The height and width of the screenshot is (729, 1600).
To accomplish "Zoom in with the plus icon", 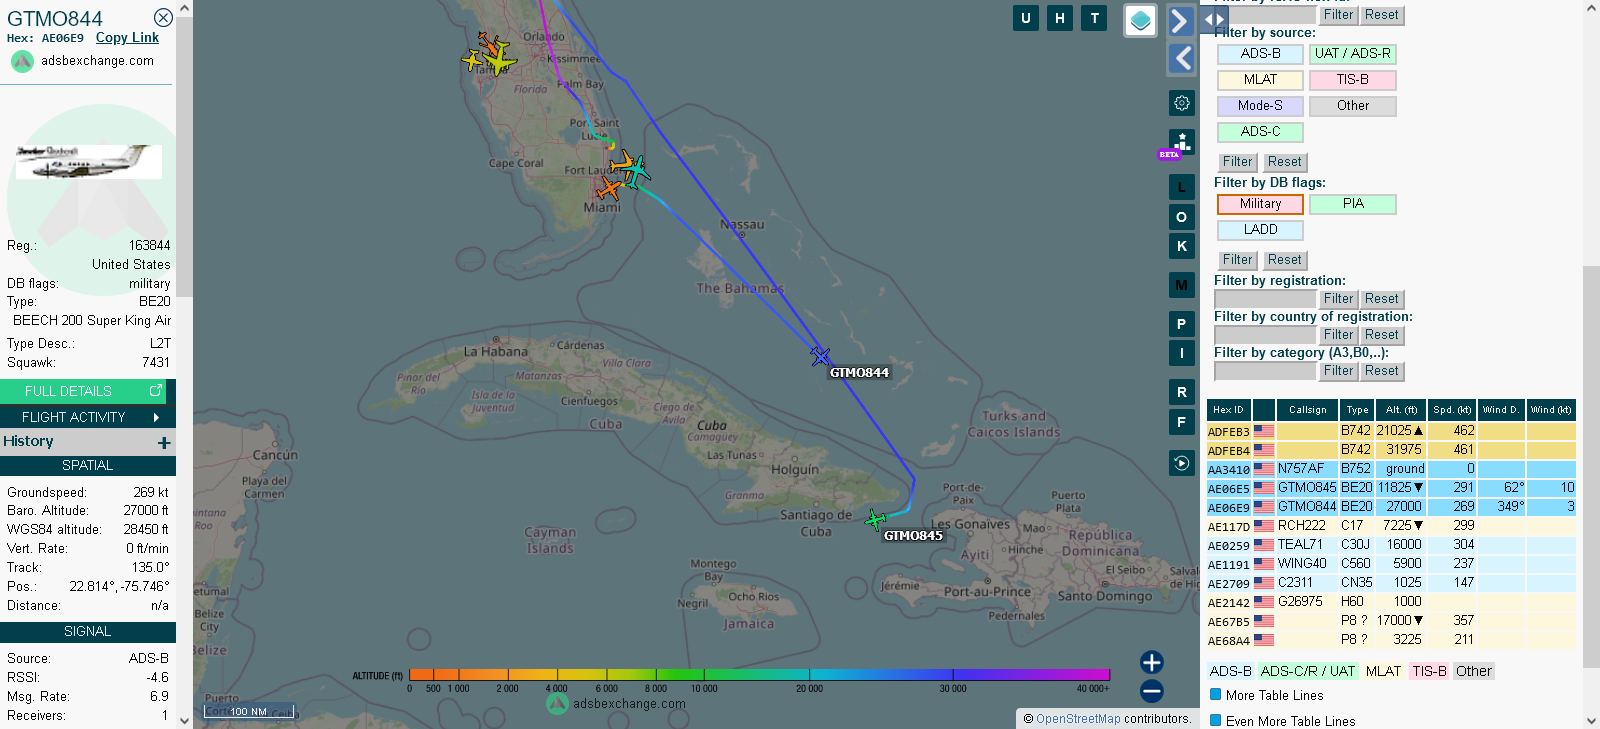I will 1152,662.
